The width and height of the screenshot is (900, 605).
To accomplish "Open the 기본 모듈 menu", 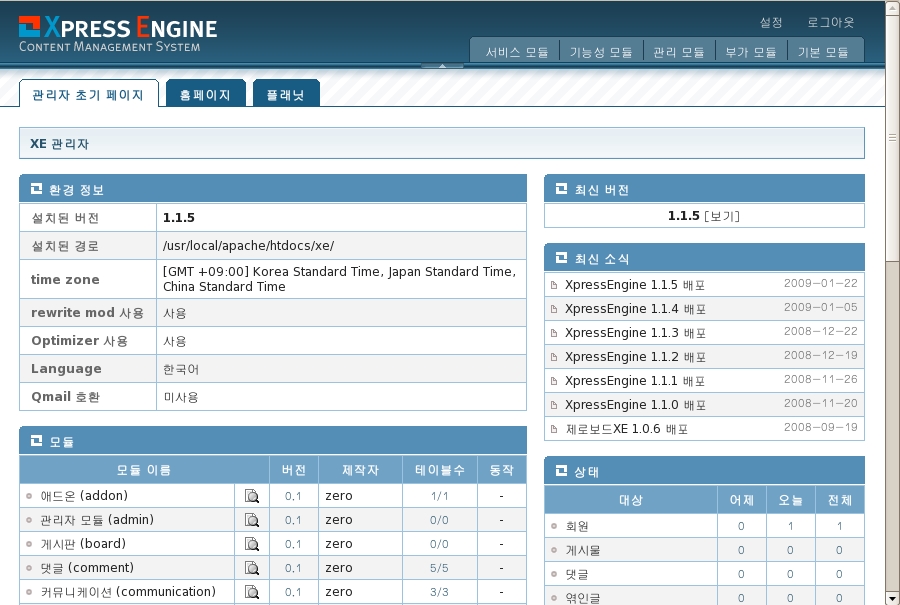I will pos(823,52).
